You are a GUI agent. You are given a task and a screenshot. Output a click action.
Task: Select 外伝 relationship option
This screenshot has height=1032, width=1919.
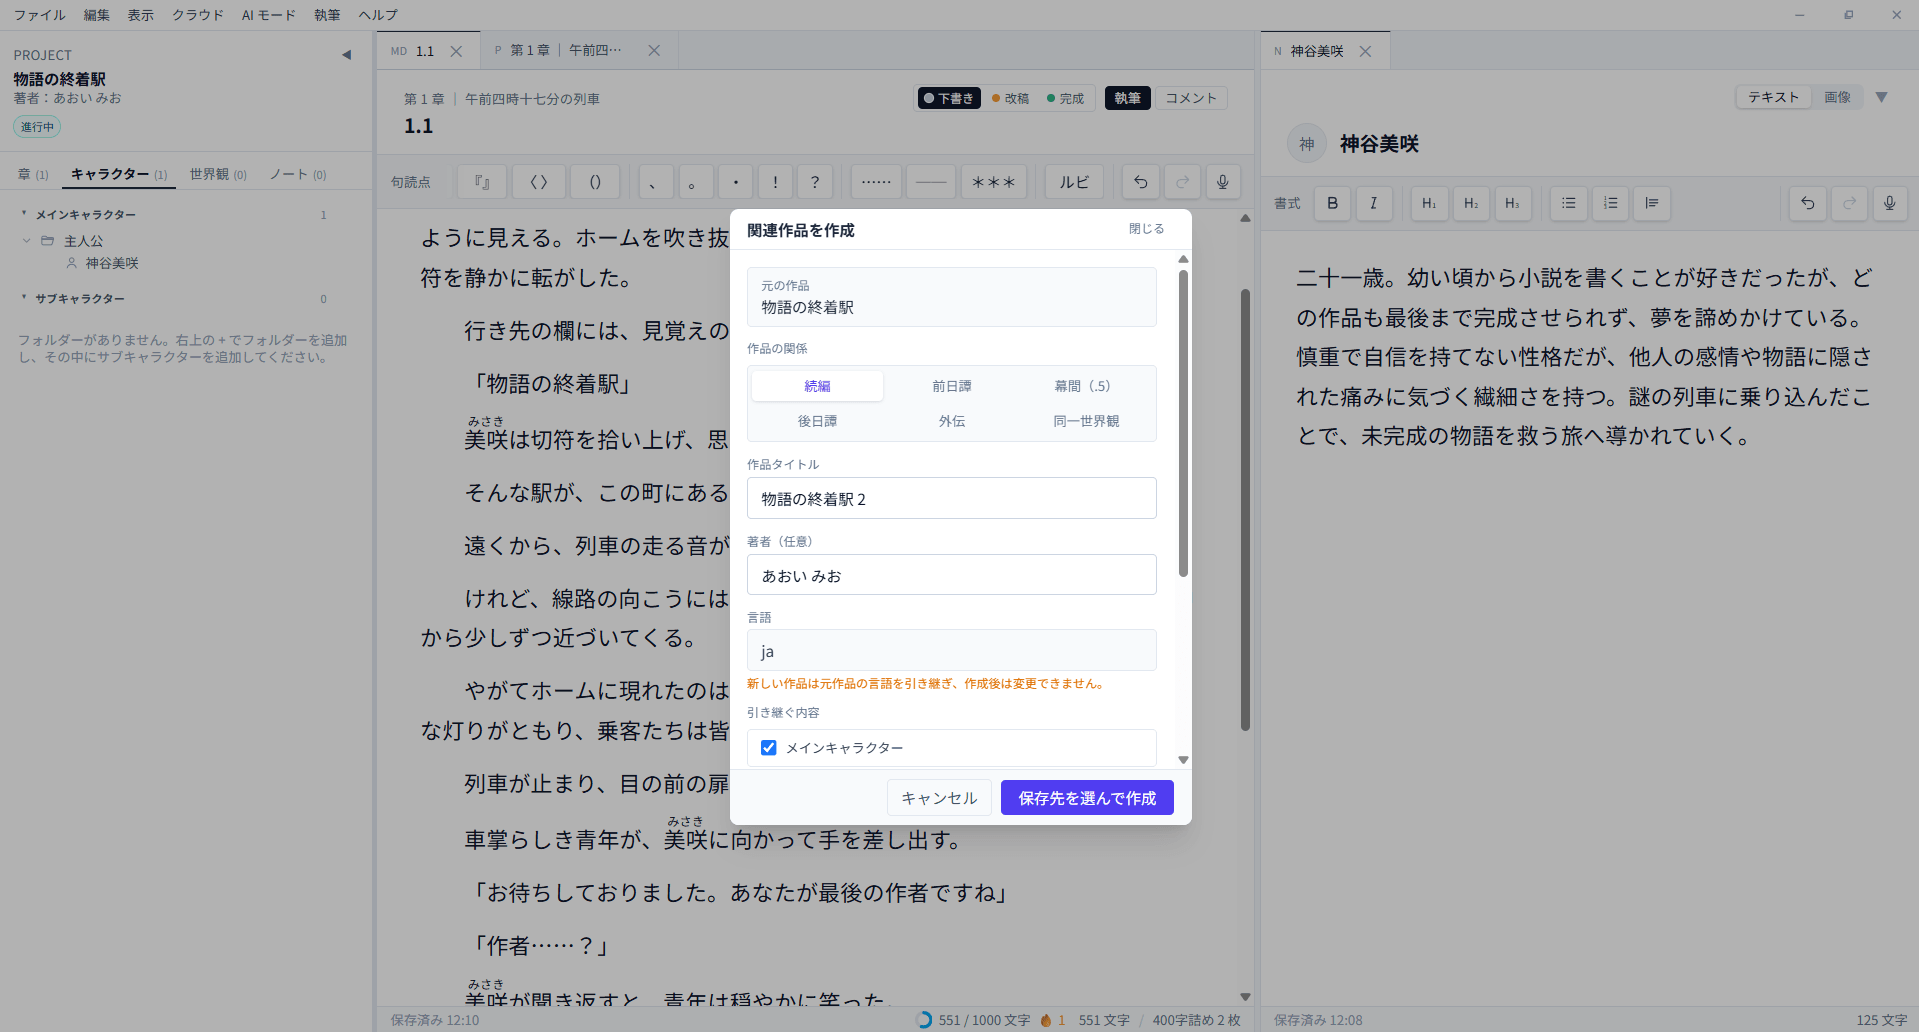pos(952,421)
